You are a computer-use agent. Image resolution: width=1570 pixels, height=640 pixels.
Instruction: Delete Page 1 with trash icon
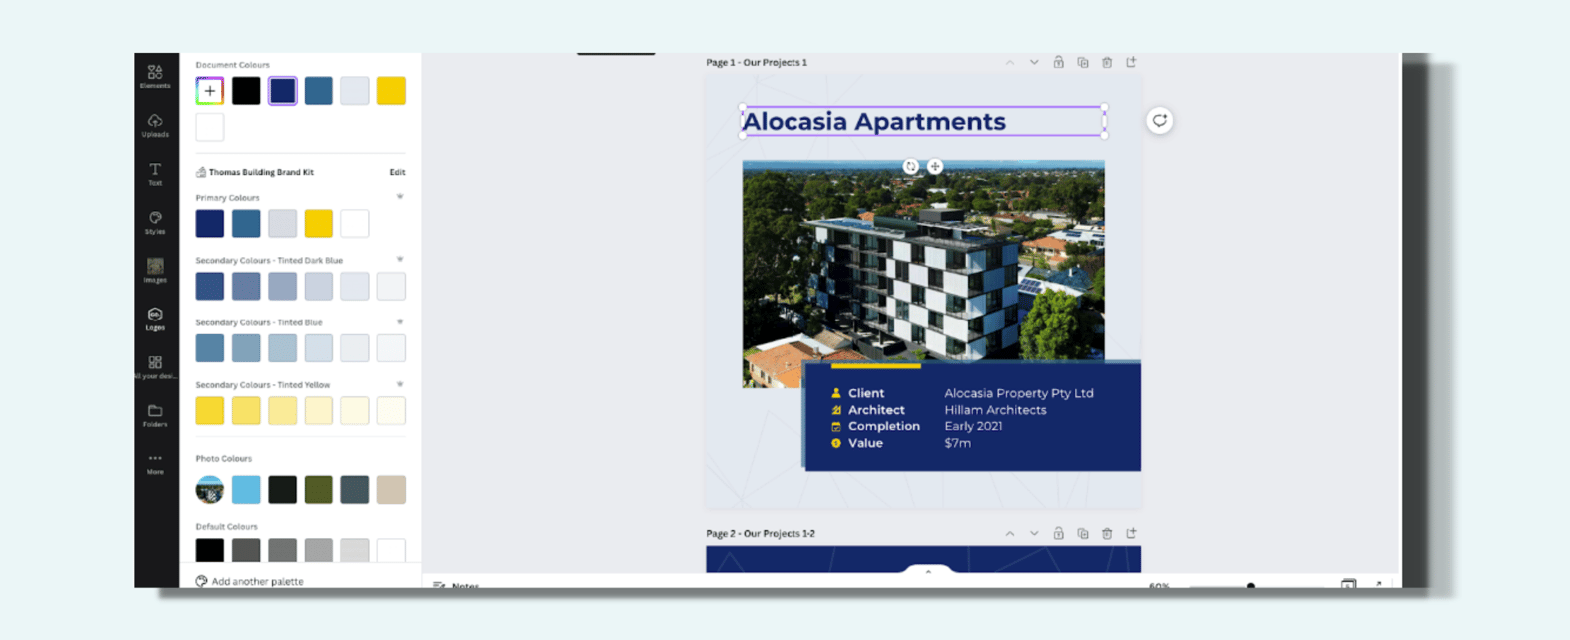pos(1107,62)
